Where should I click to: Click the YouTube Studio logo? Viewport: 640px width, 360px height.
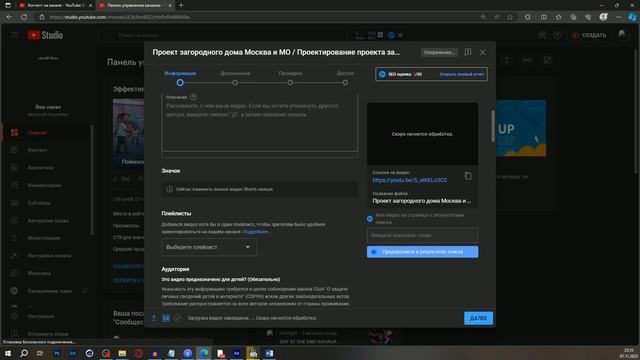pos(45,35)
